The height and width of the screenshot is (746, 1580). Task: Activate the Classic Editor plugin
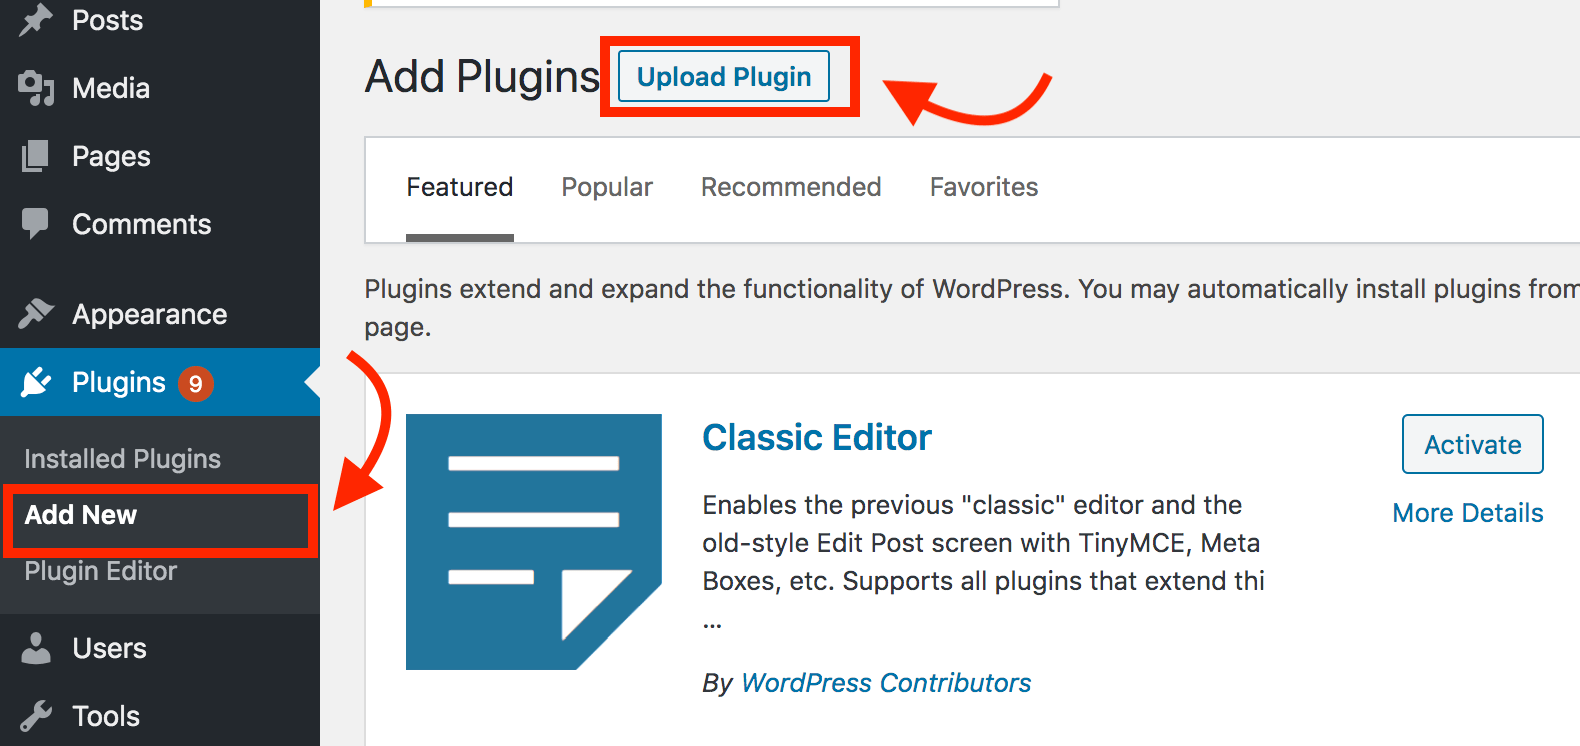[x=1472, y=444]
